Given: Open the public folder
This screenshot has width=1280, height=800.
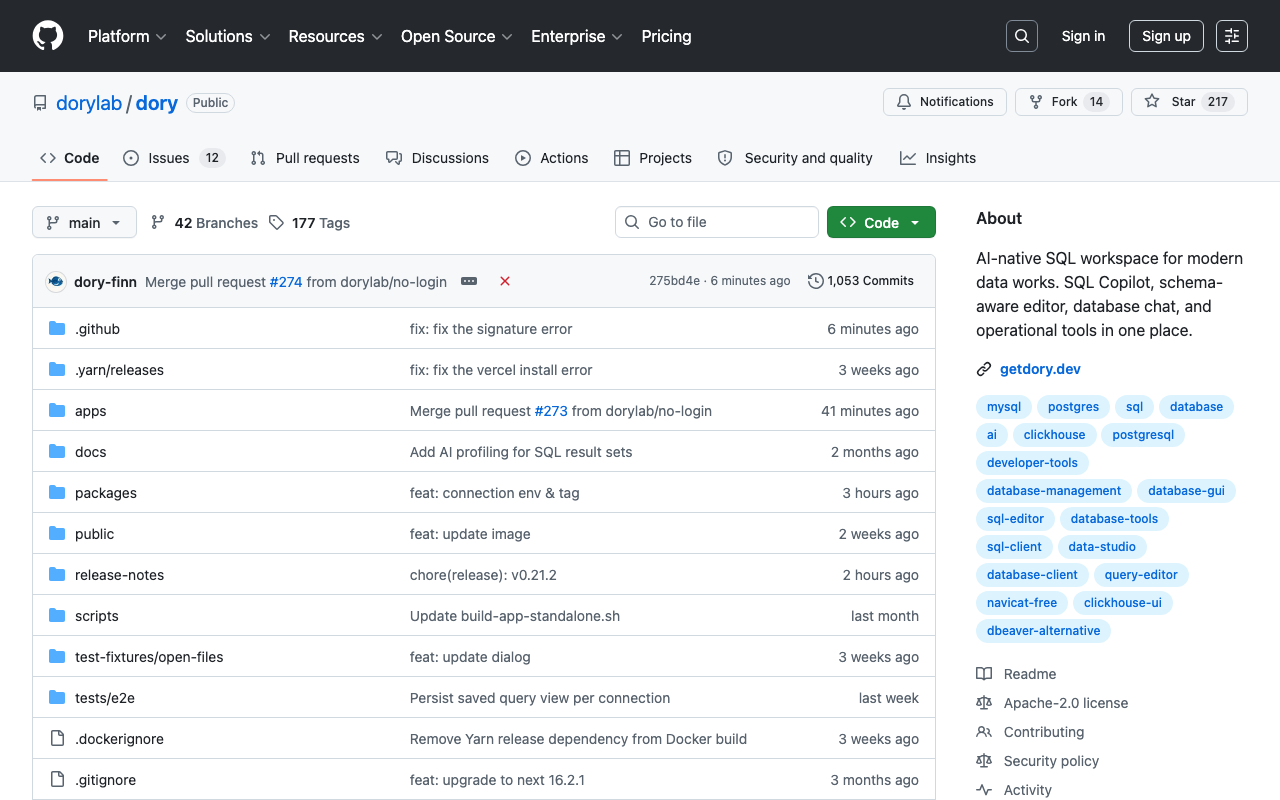Looking at the screenshot, I should 95,534.
